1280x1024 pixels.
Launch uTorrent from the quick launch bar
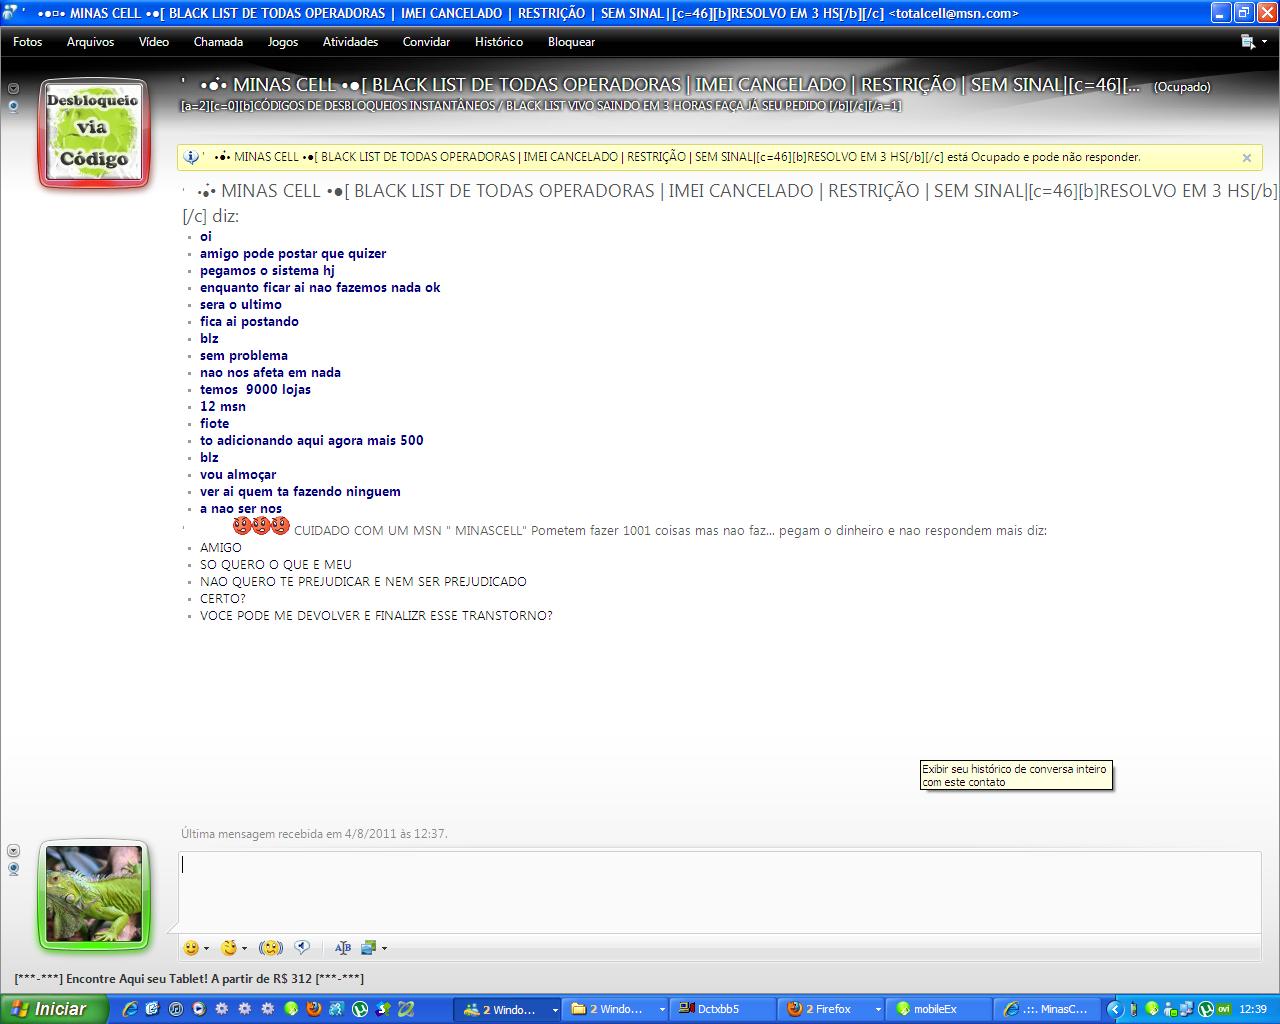[x=360, y=1009]
